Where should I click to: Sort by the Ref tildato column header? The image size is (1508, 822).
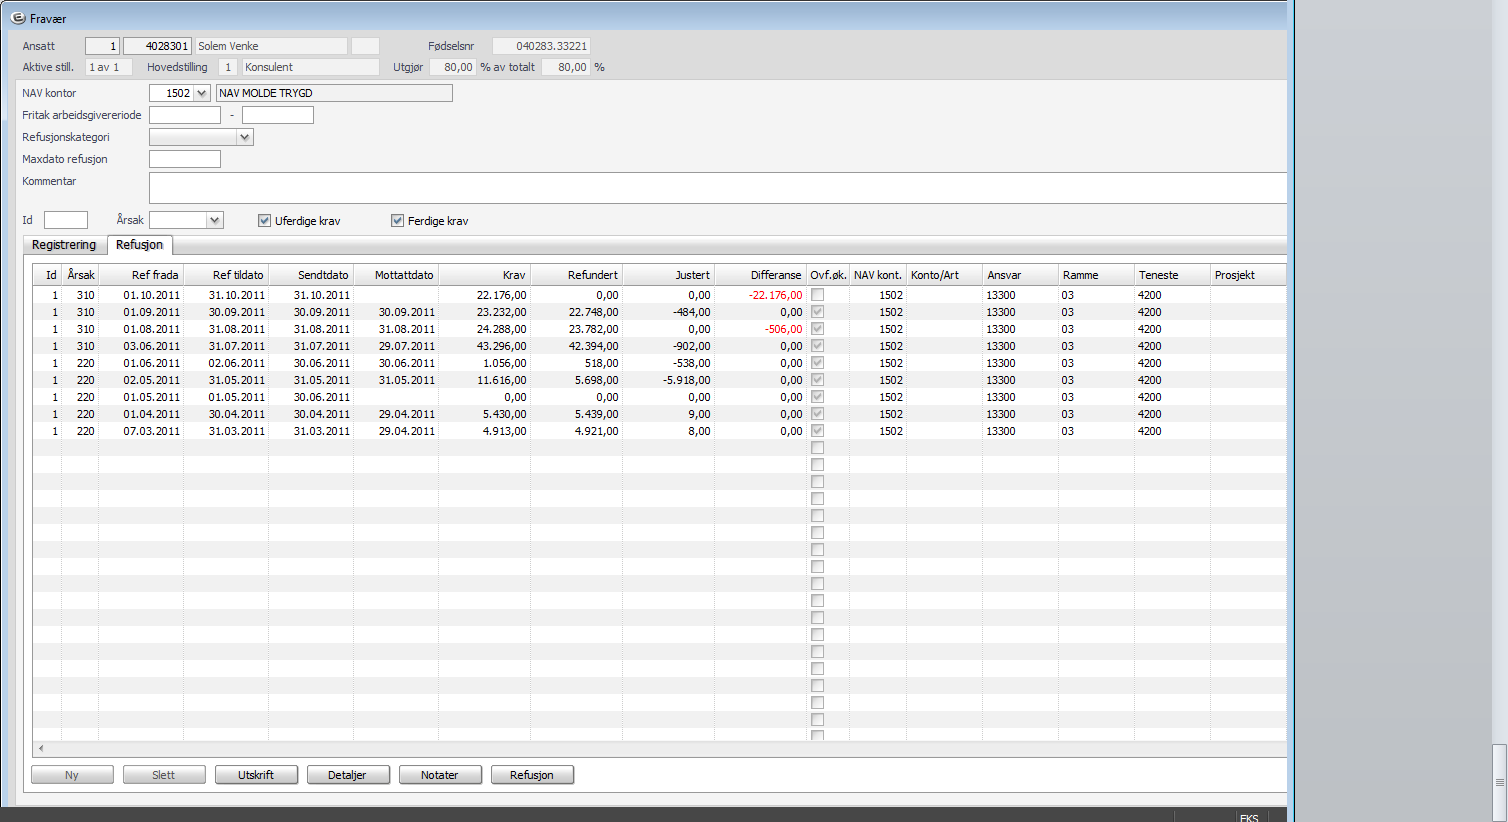pyautogui.click(x=226, y=275)
